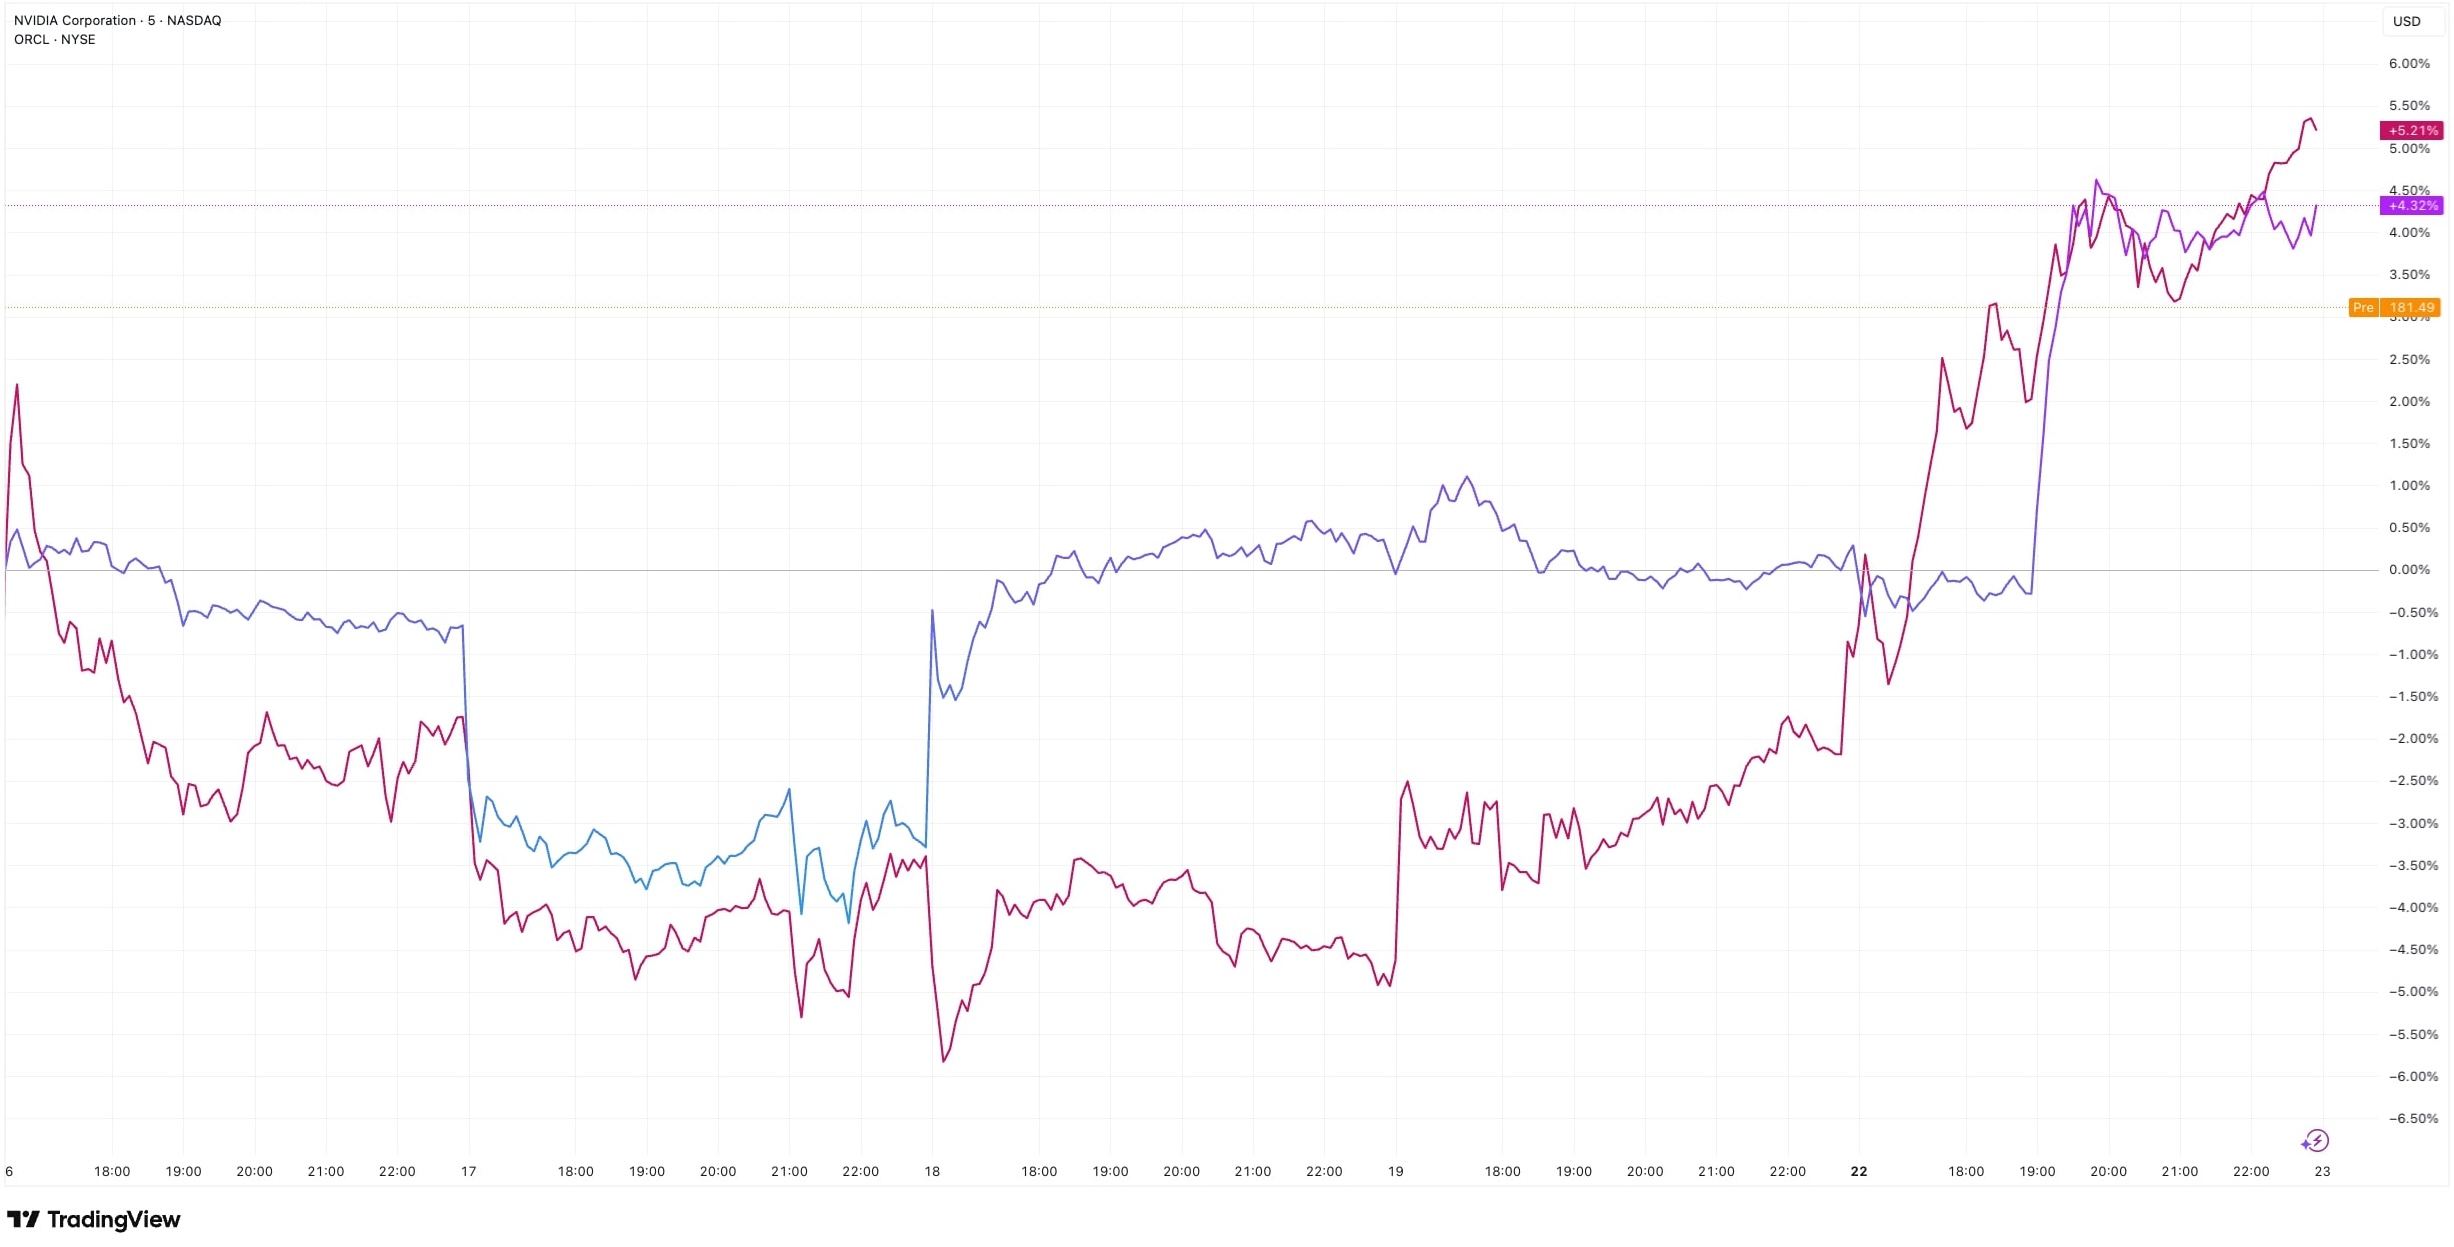This screenshot has height=1247, width=2454.
Task: Click the 2.00% label on price scale
Action: (x=2409, y=402)
